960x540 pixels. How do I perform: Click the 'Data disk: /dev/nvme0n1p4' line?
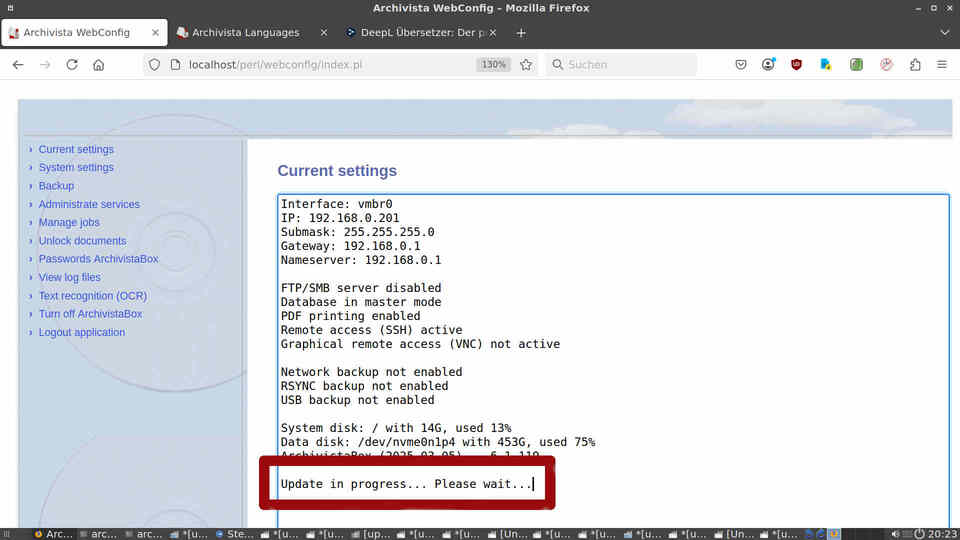pyautogui.click(x=438, y=442)
